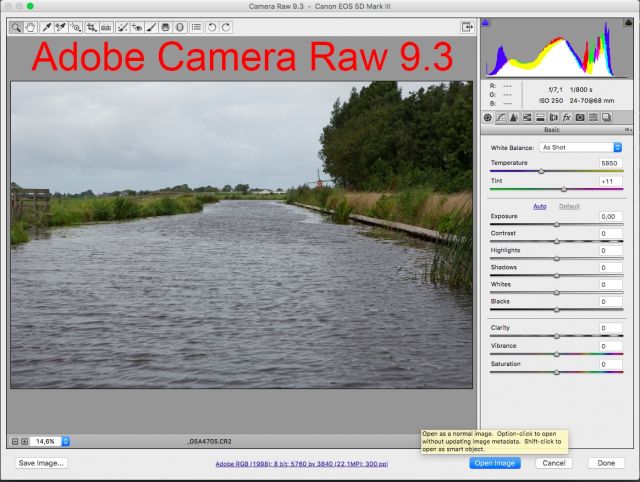
Task: Toggle full screen mode icon
Action: click(x=467, y=27)
